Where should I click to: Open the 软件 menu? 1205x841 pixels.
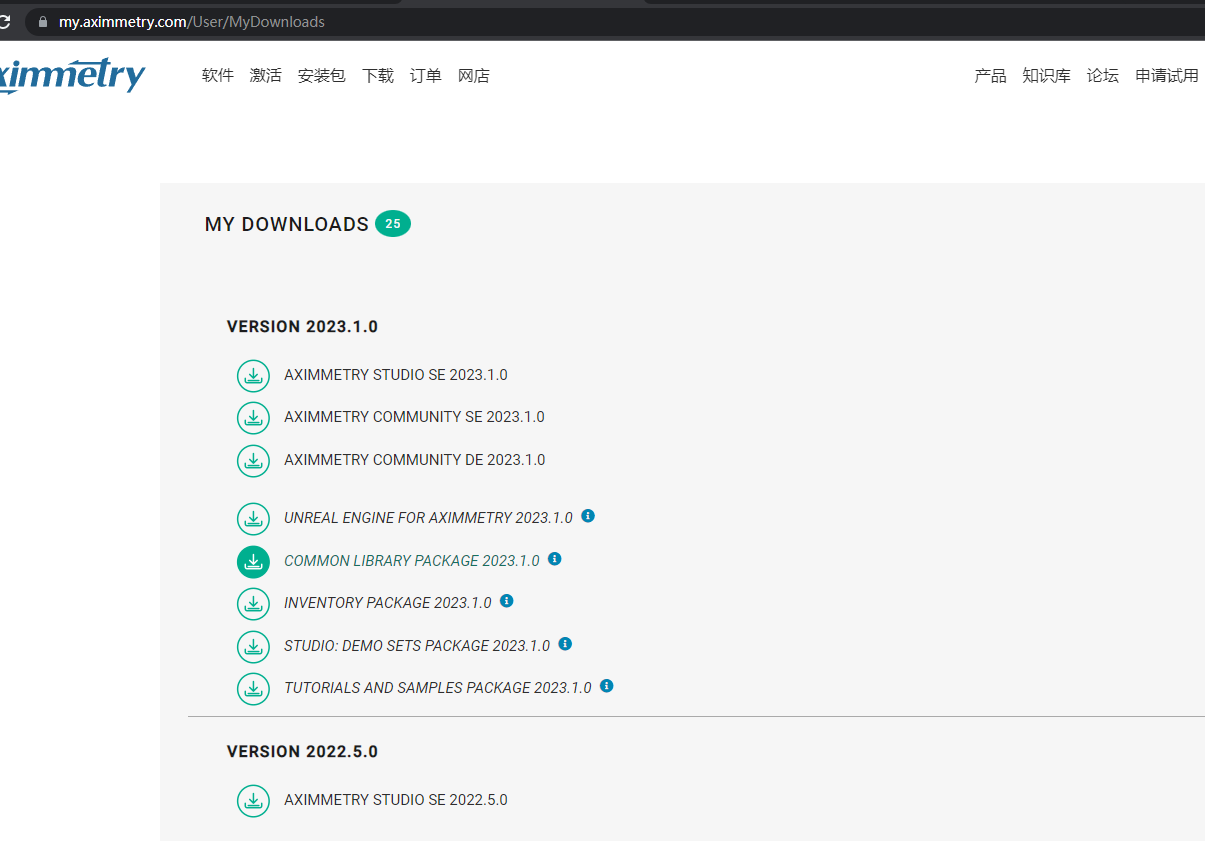[217, 76]
